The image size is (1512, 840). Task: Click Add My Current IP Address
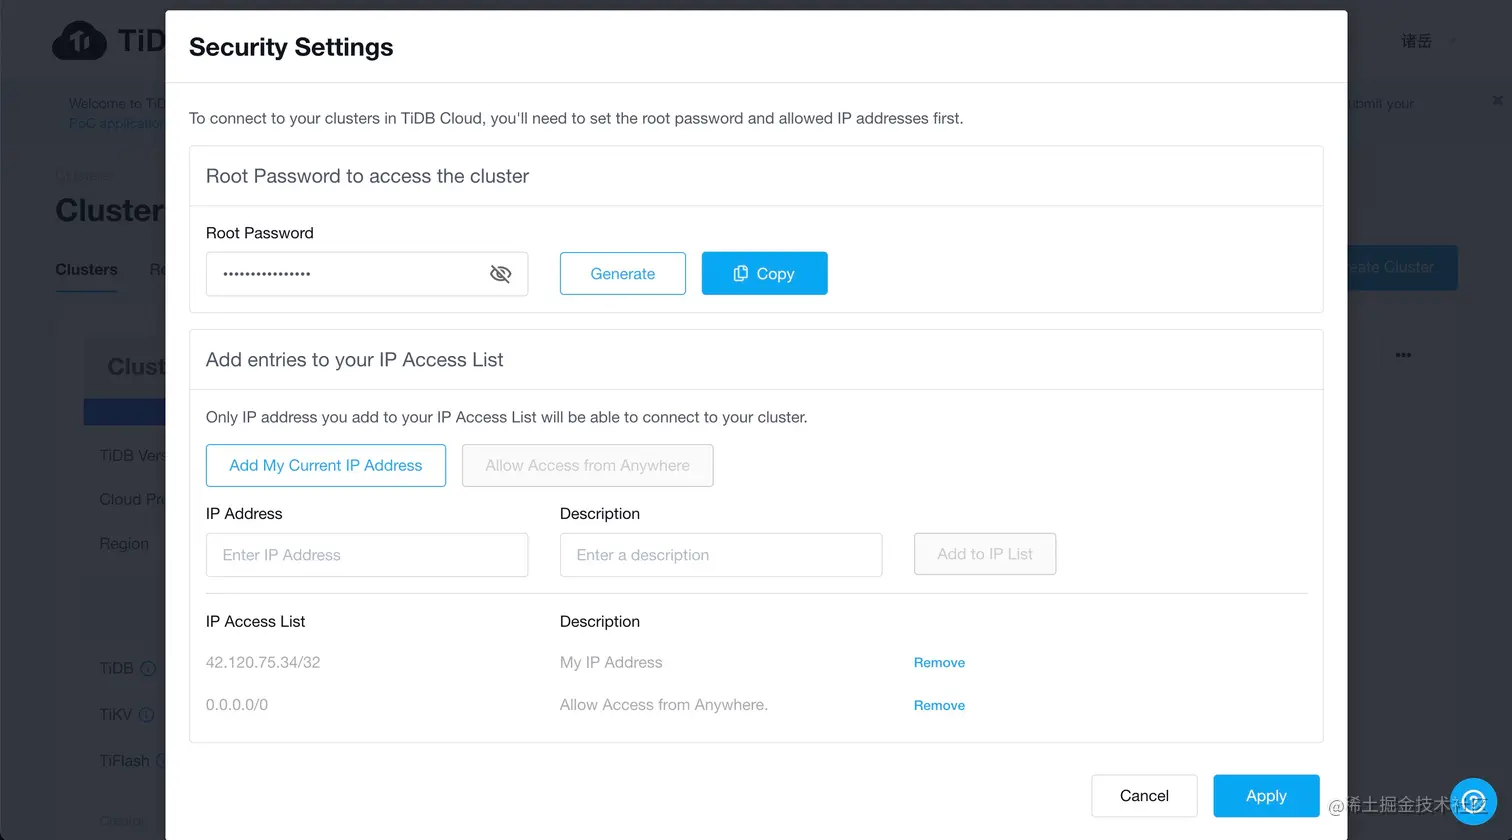pyautogui.click(x=326, y=466)
